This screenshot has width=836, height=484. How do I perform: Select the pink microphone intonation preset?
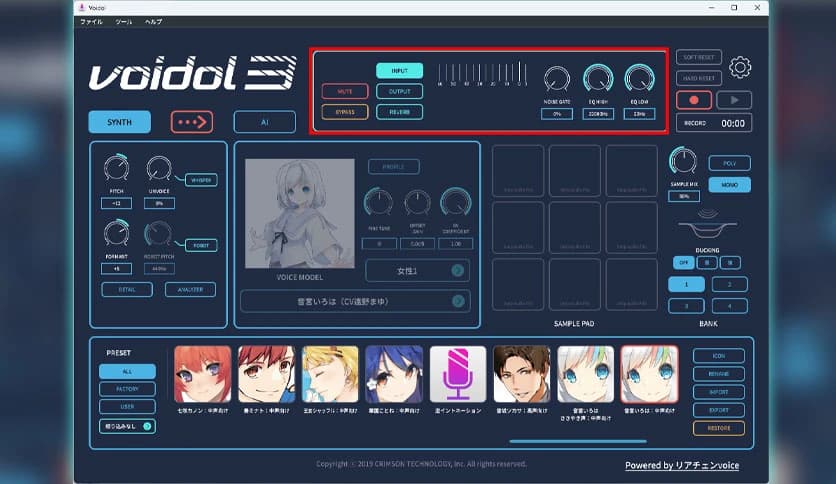458,374
